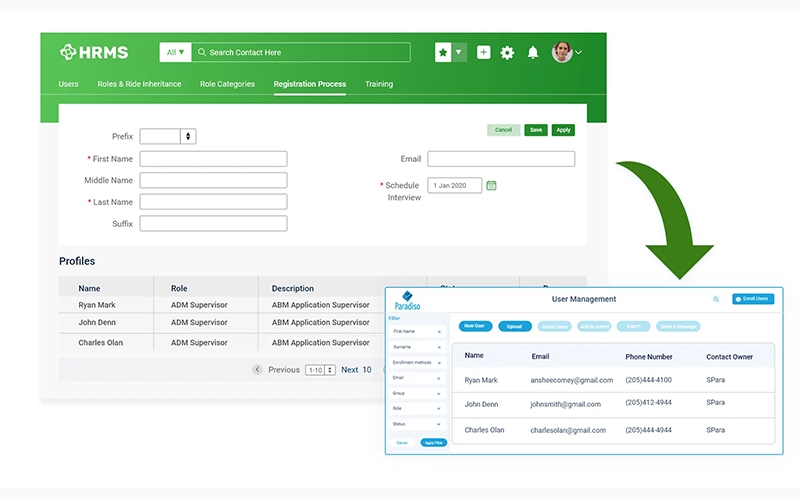Click the Apply Filter button

click(434, 443)
